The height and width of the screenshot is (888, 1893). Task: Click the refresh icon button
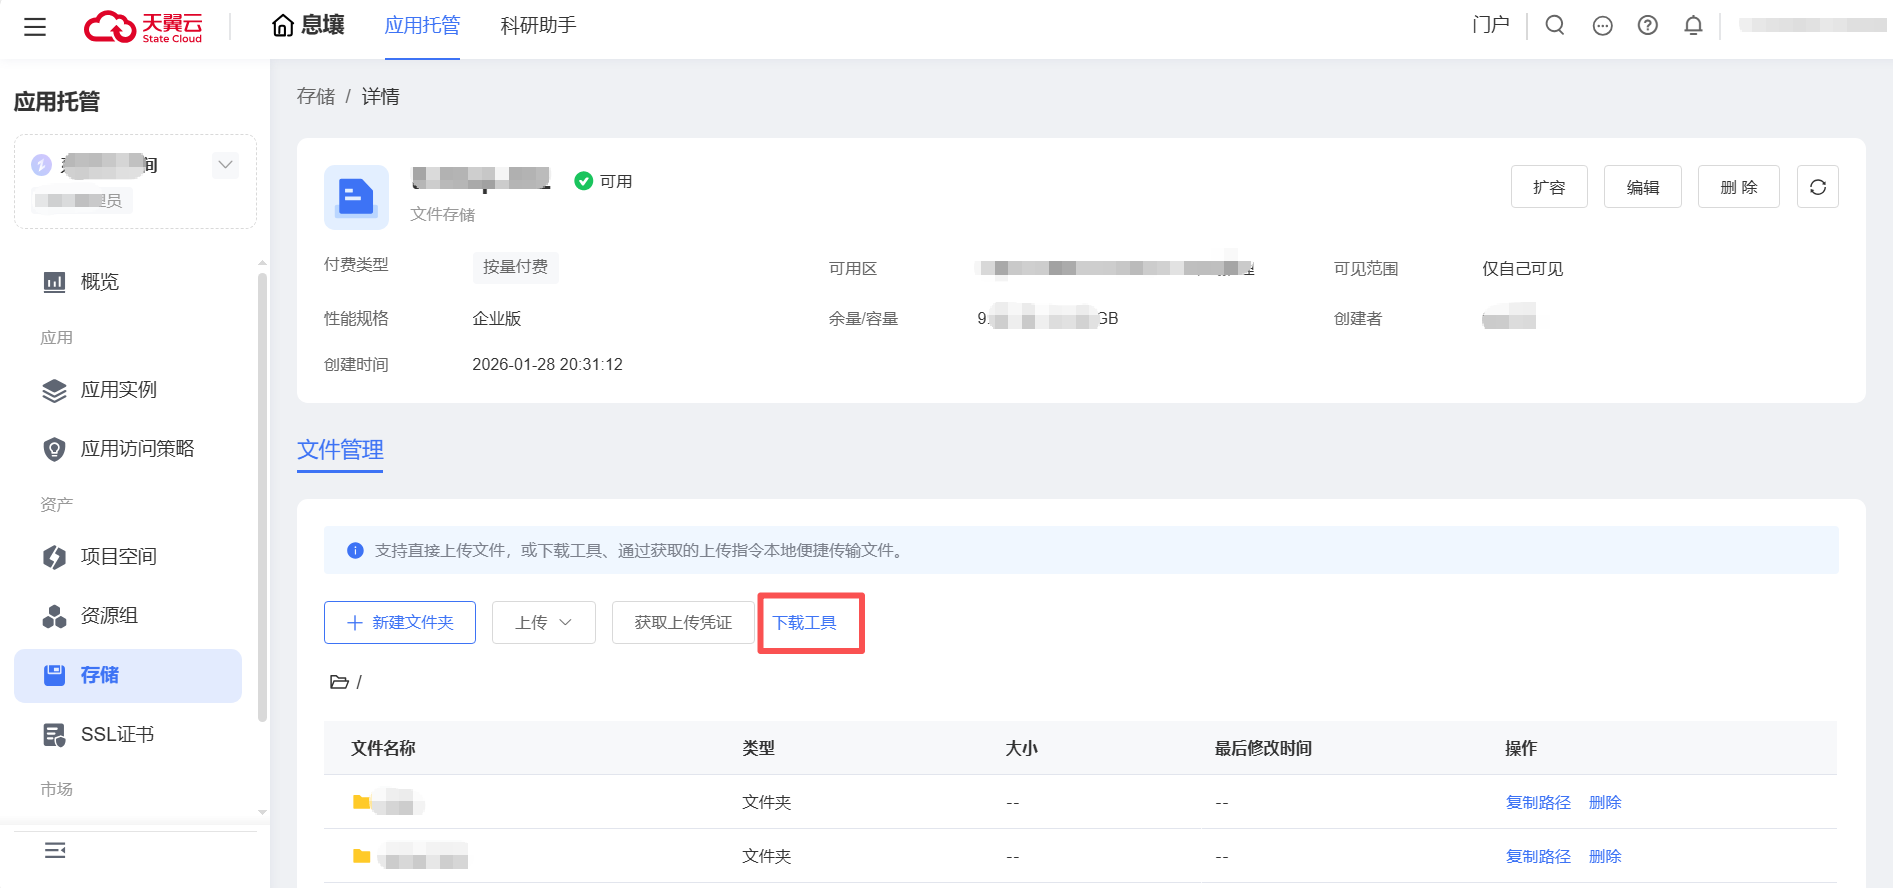tap(1817, 187)
